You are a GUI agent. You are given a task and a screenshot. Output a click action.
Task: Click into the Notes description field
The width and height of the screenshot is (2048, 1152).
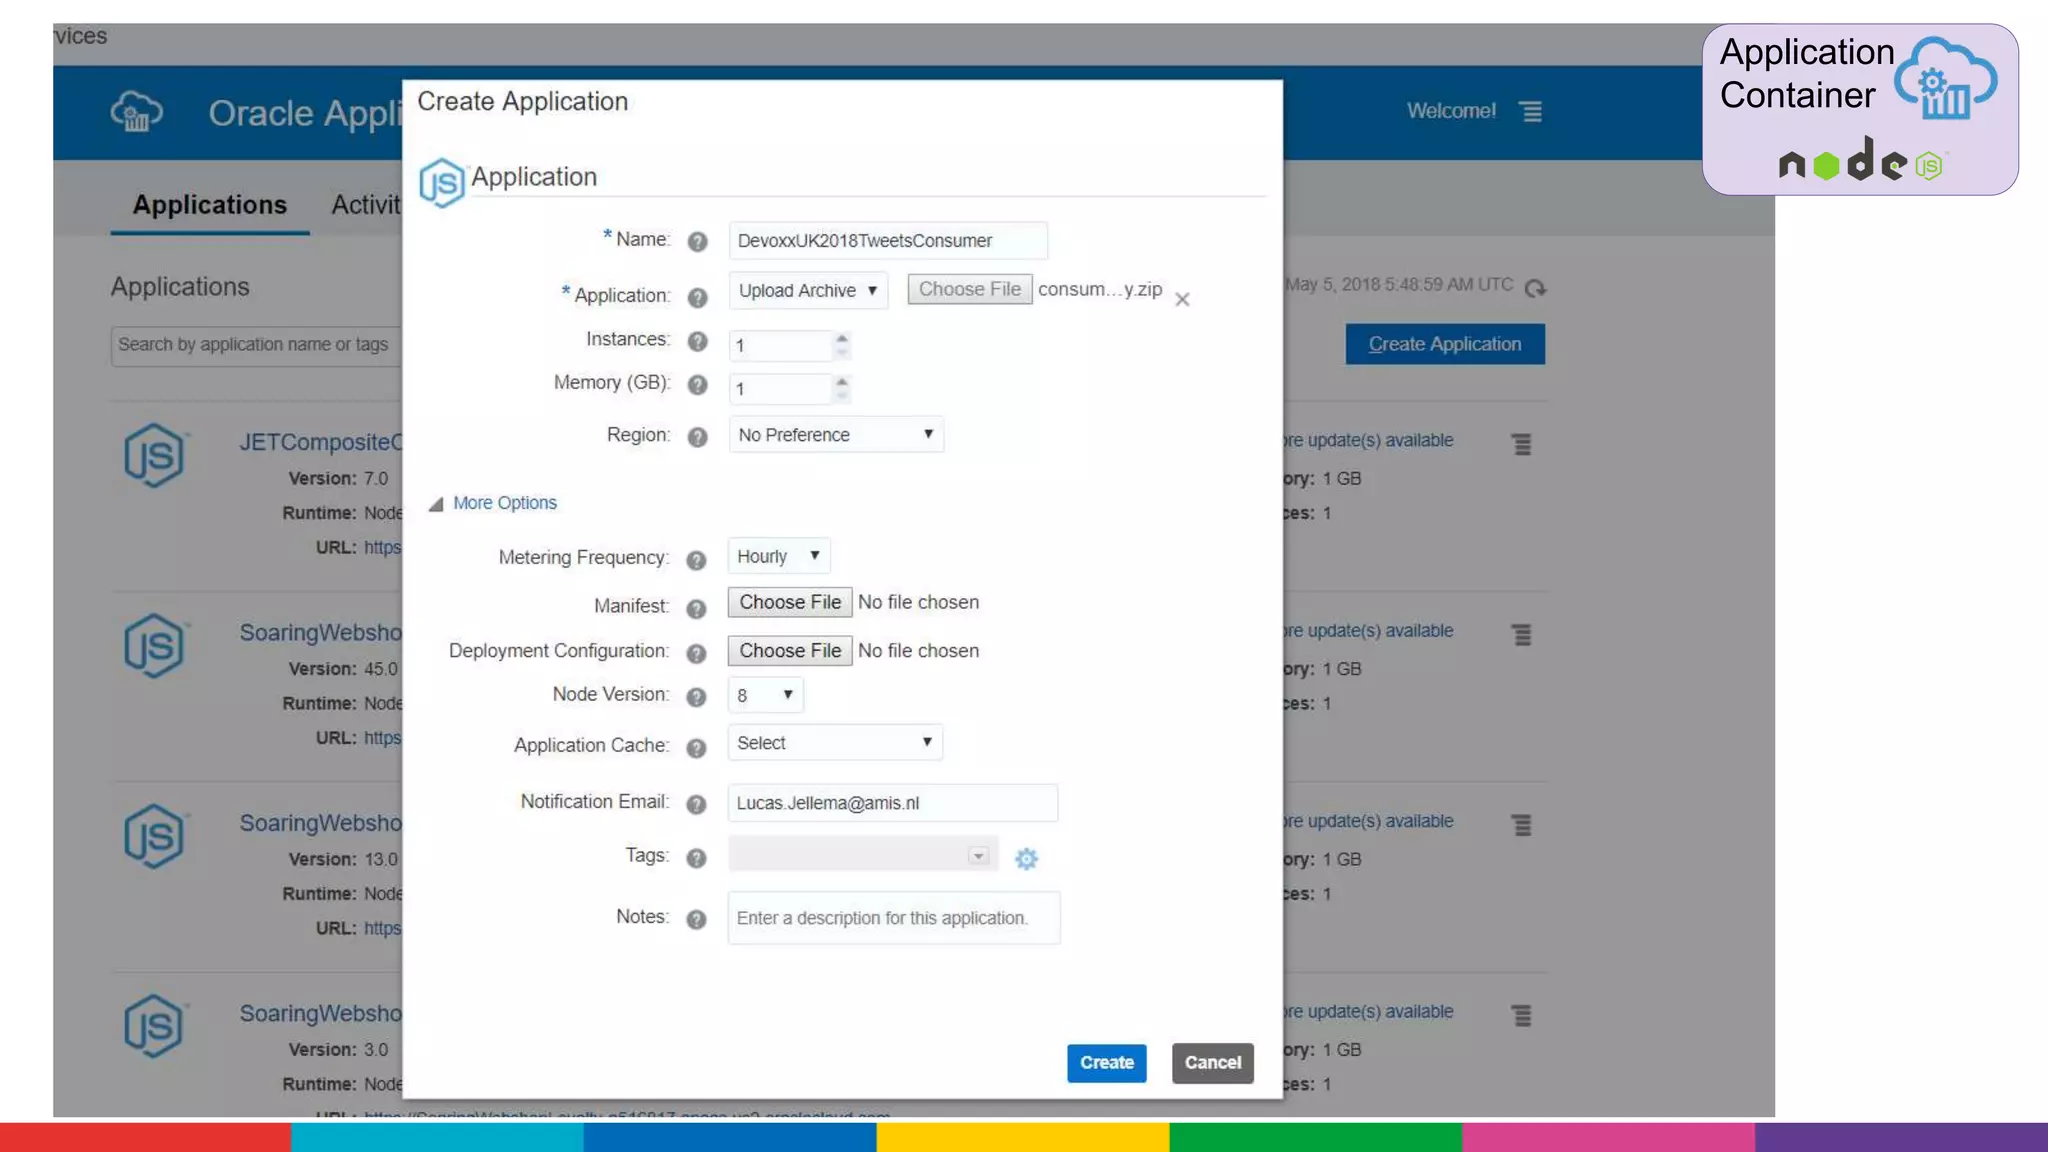click(893, 918)
